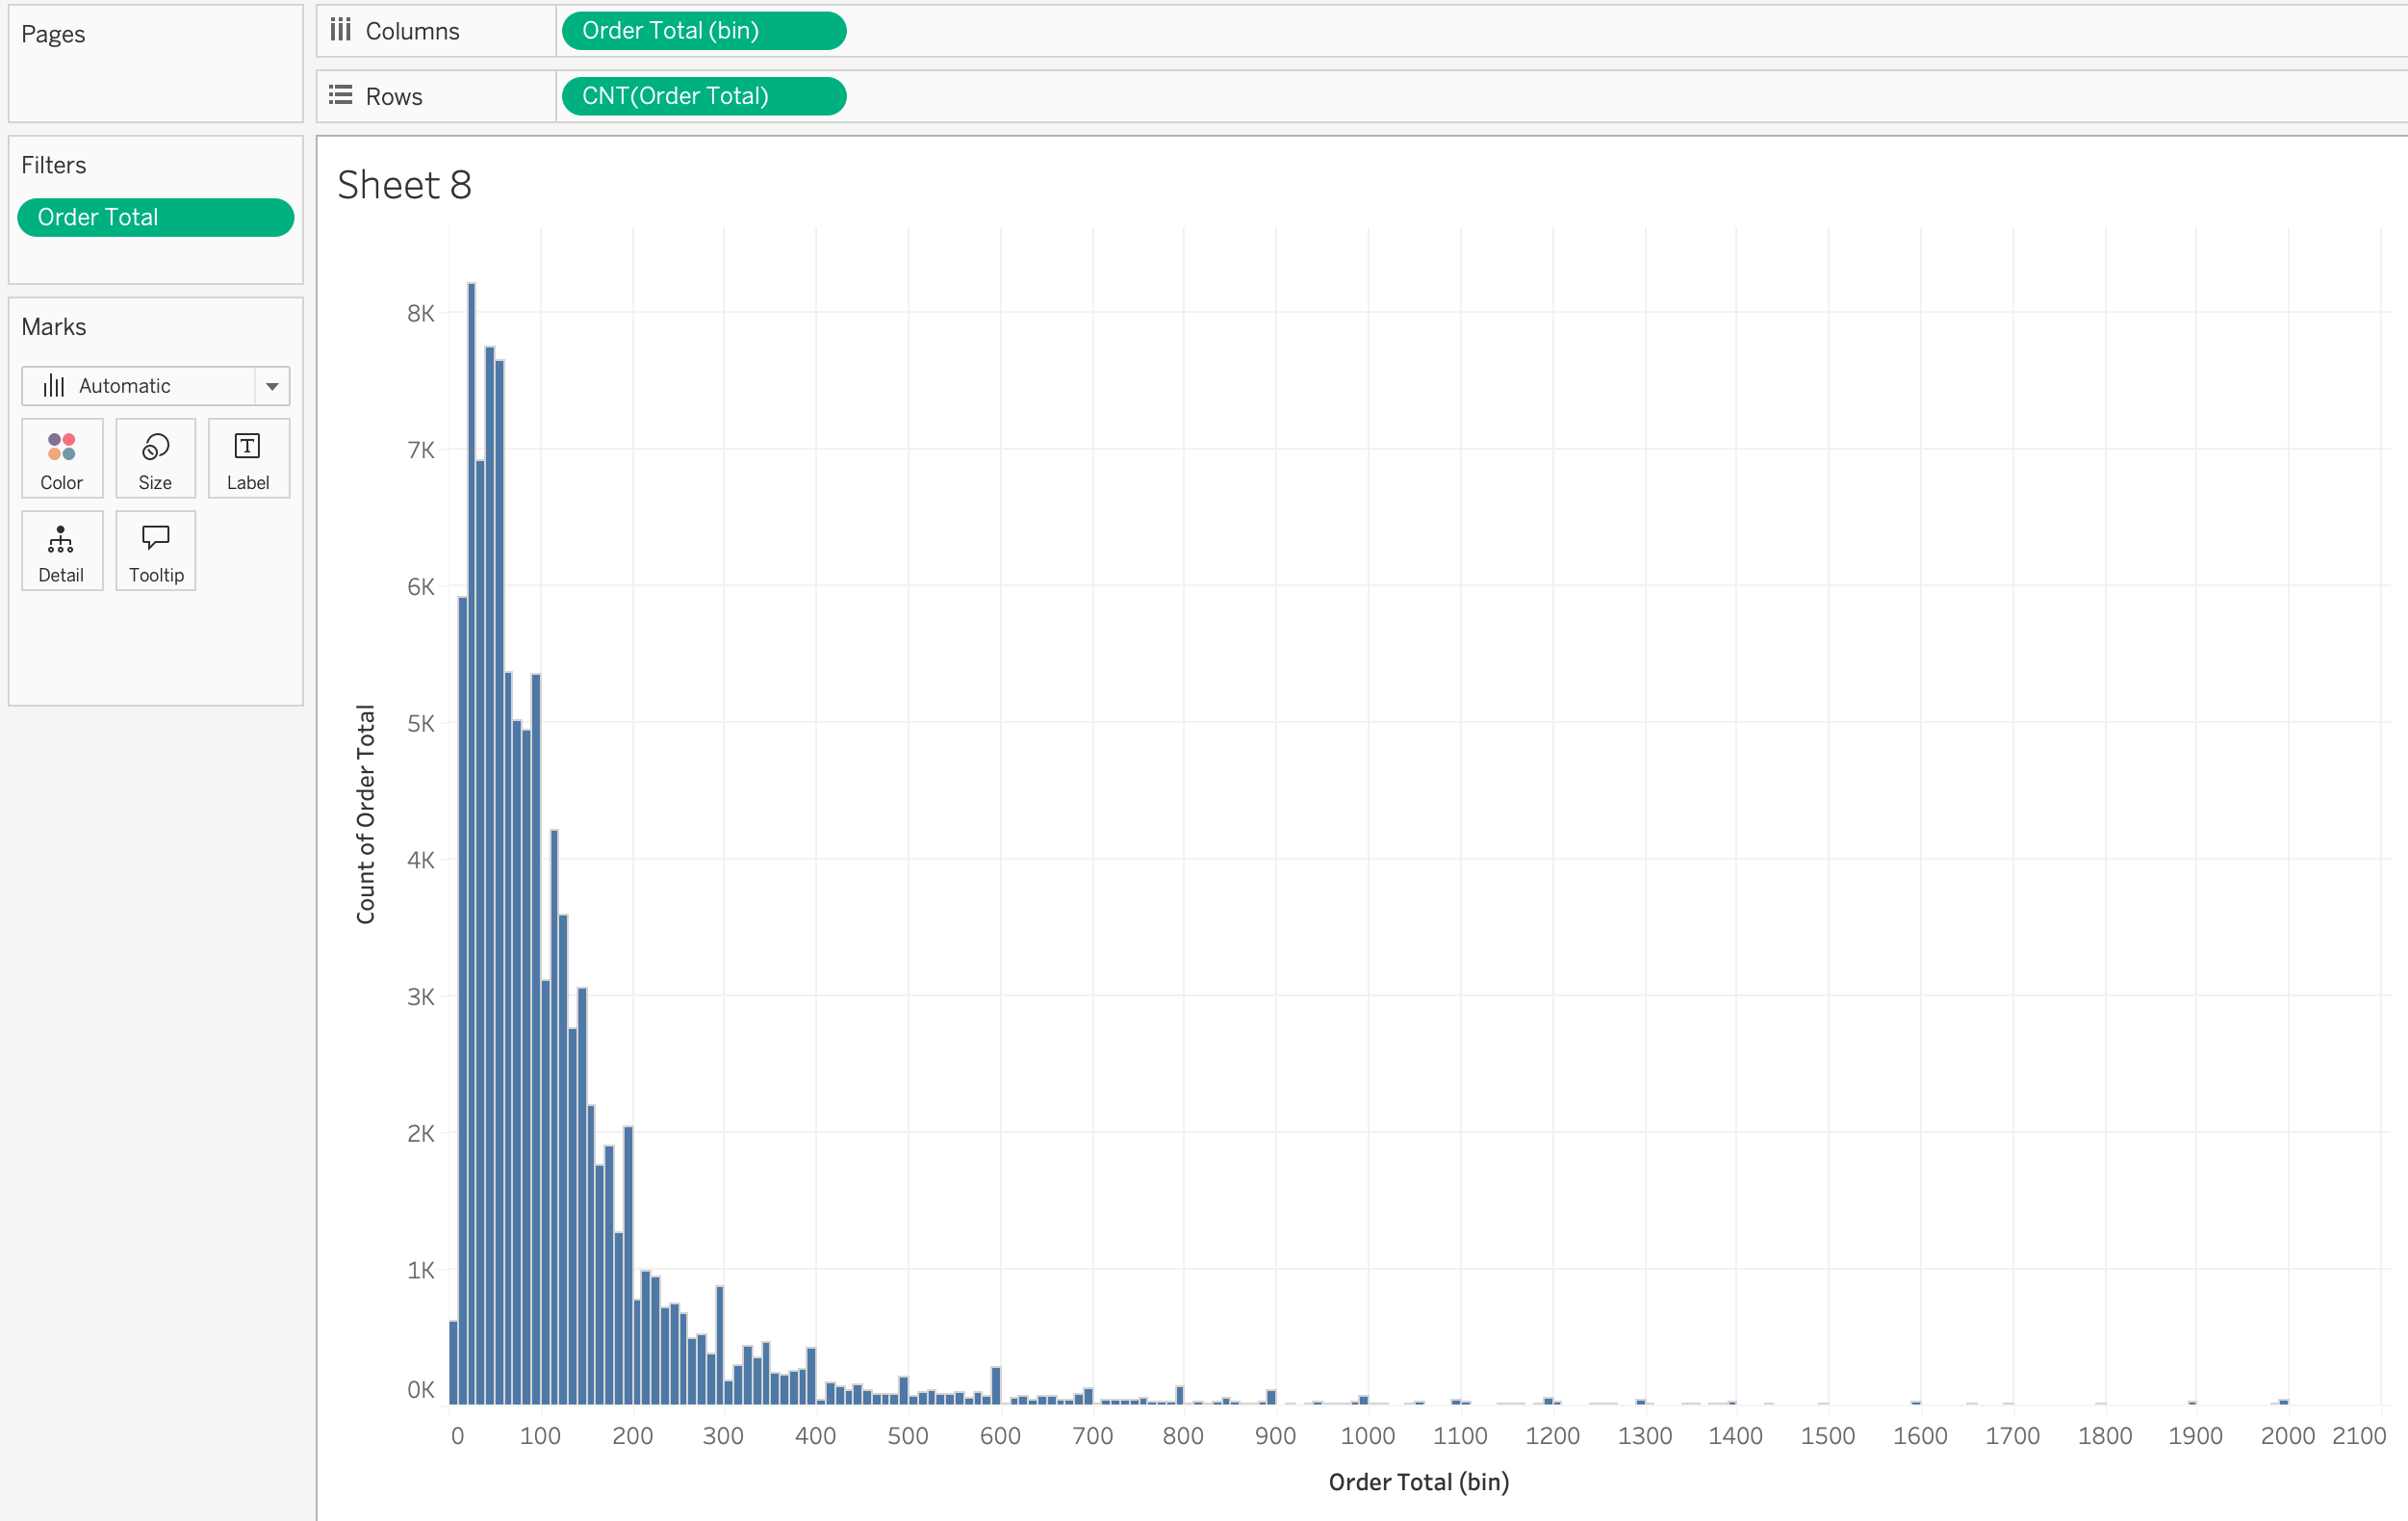Open the Size marks card

tap(155, 446)
